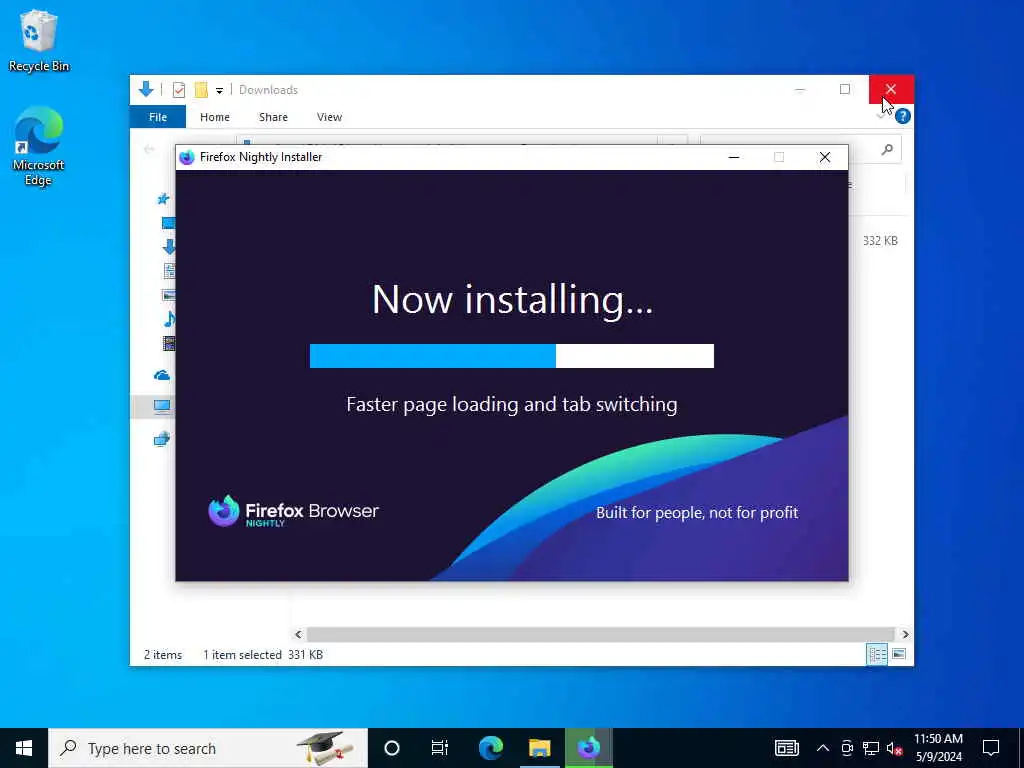Screen dimensions: 1024x768
Task: Switch to Details view in status bar
Action: [x=876, y=654]
